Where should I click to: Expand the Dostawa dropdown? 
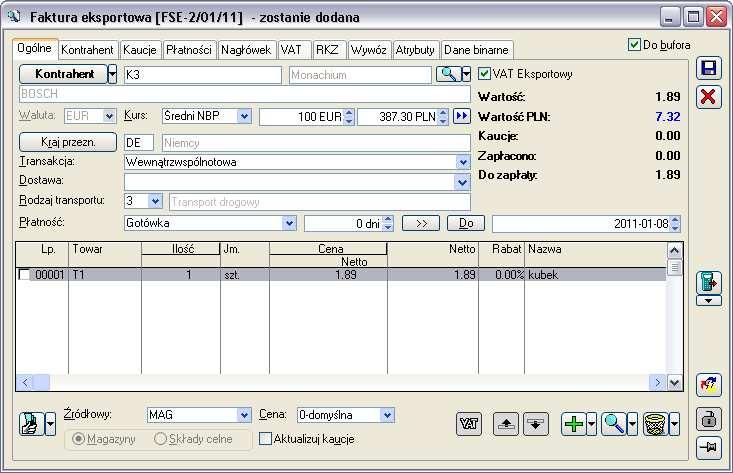coord(462,182)
